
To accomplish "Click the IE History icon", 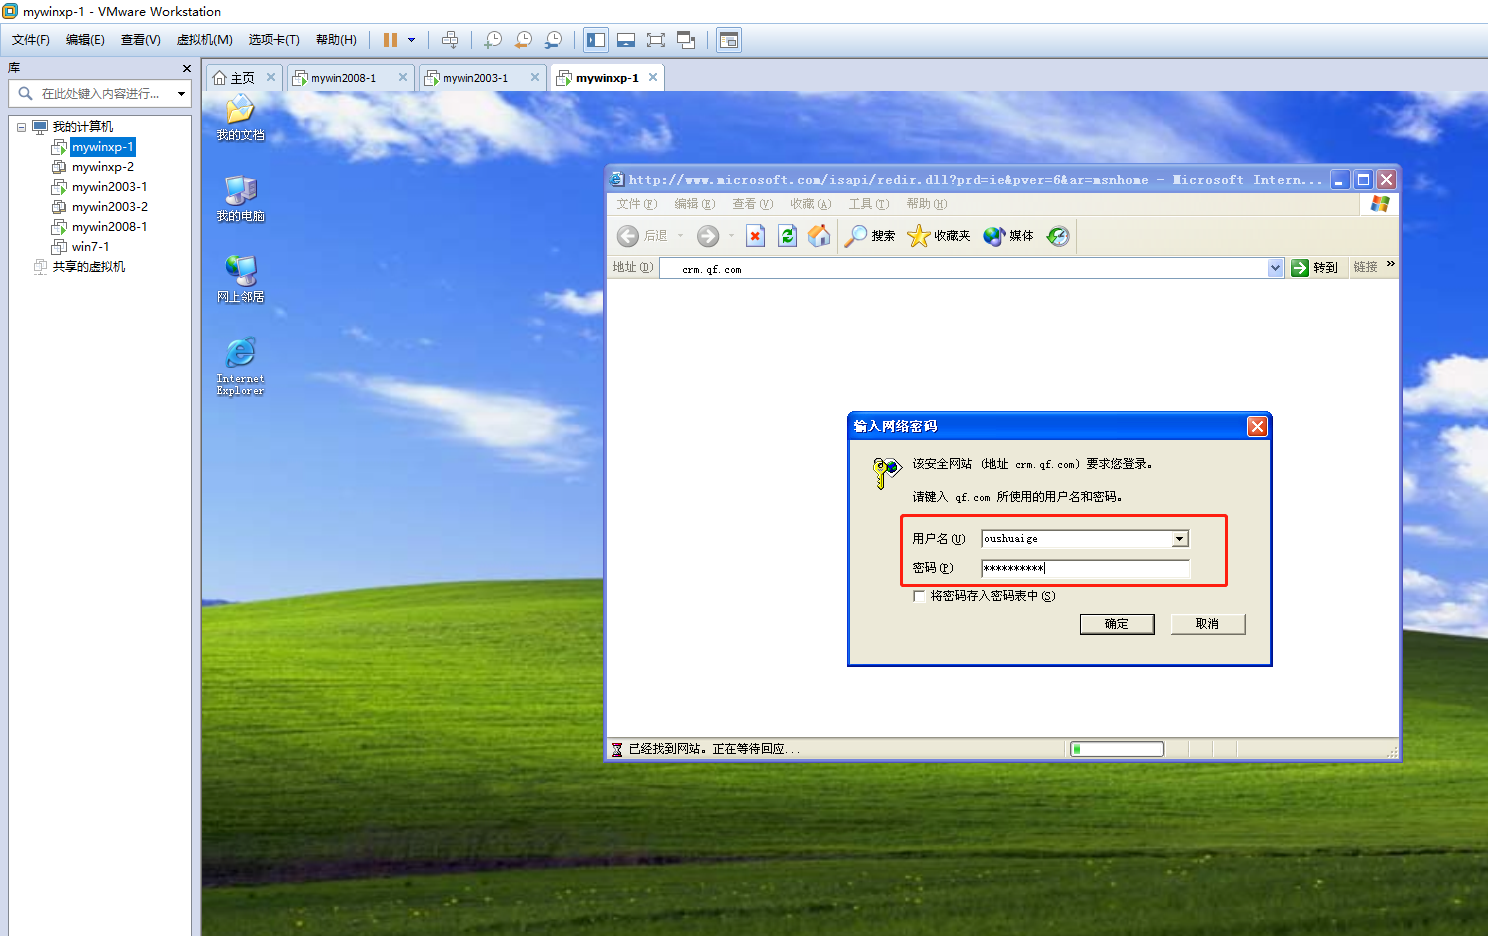I will pyautogui.click(x=1058, y=236).
